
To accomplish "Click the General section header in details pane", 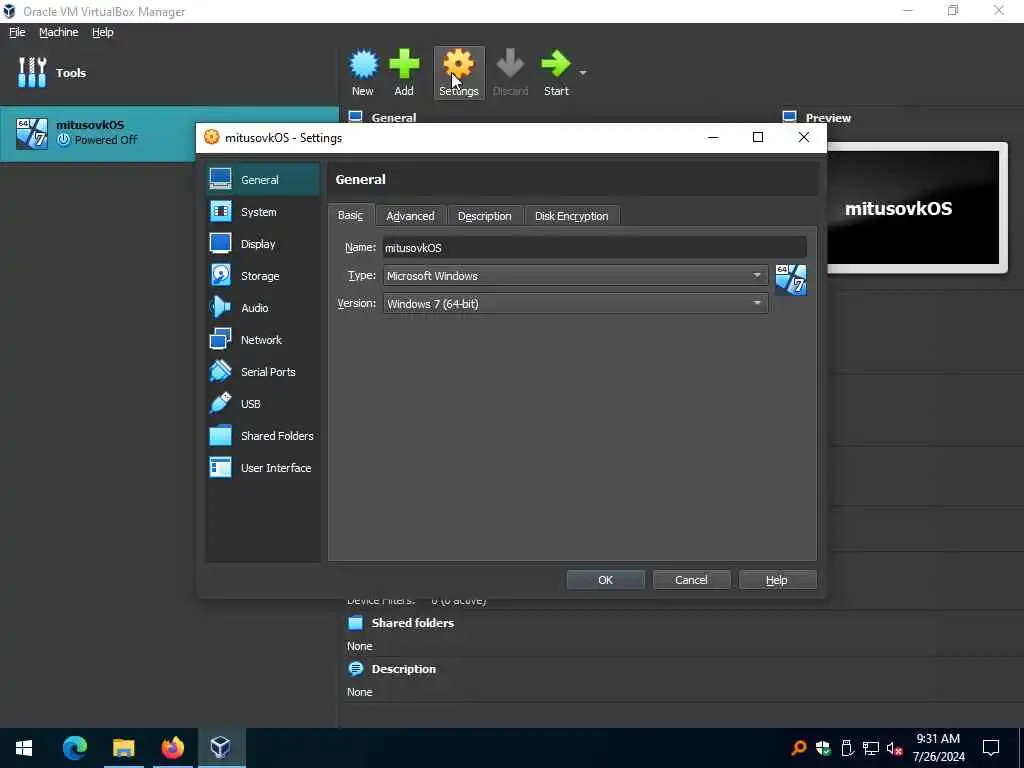I will 394,118.
